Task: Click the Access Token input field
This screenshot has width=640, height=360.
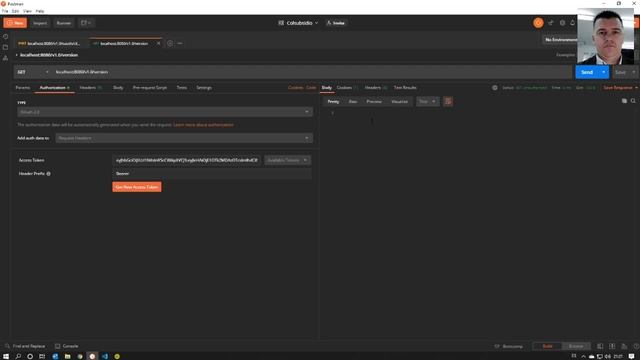Action: pos(187,160)
